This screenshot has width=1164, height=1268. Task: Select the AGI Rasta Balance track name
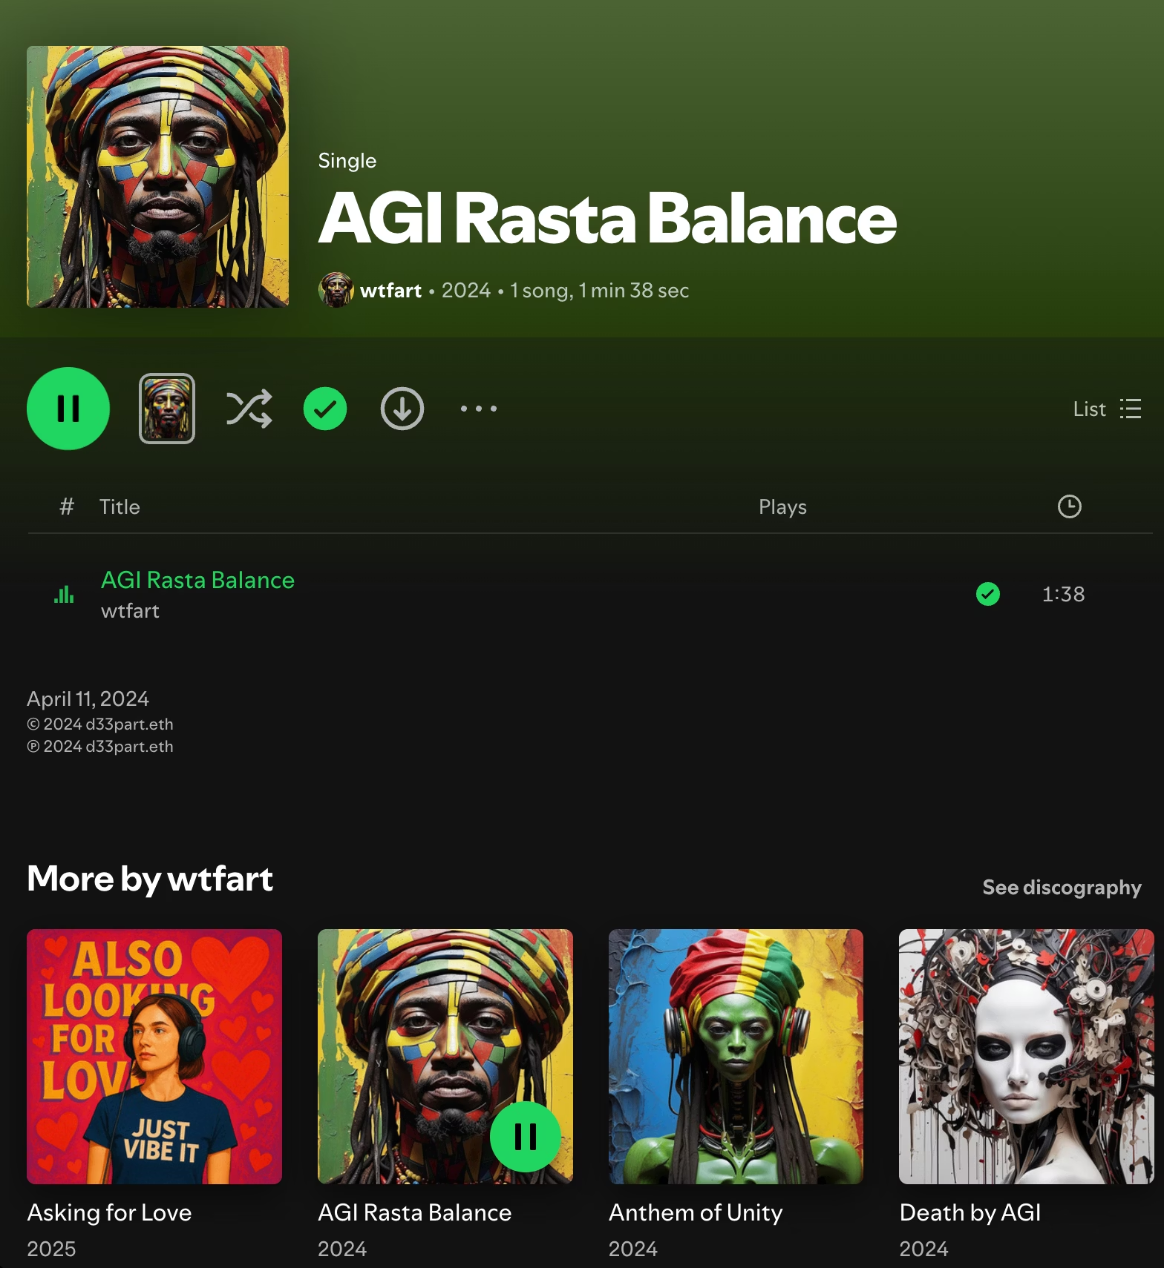click(197, 580)
